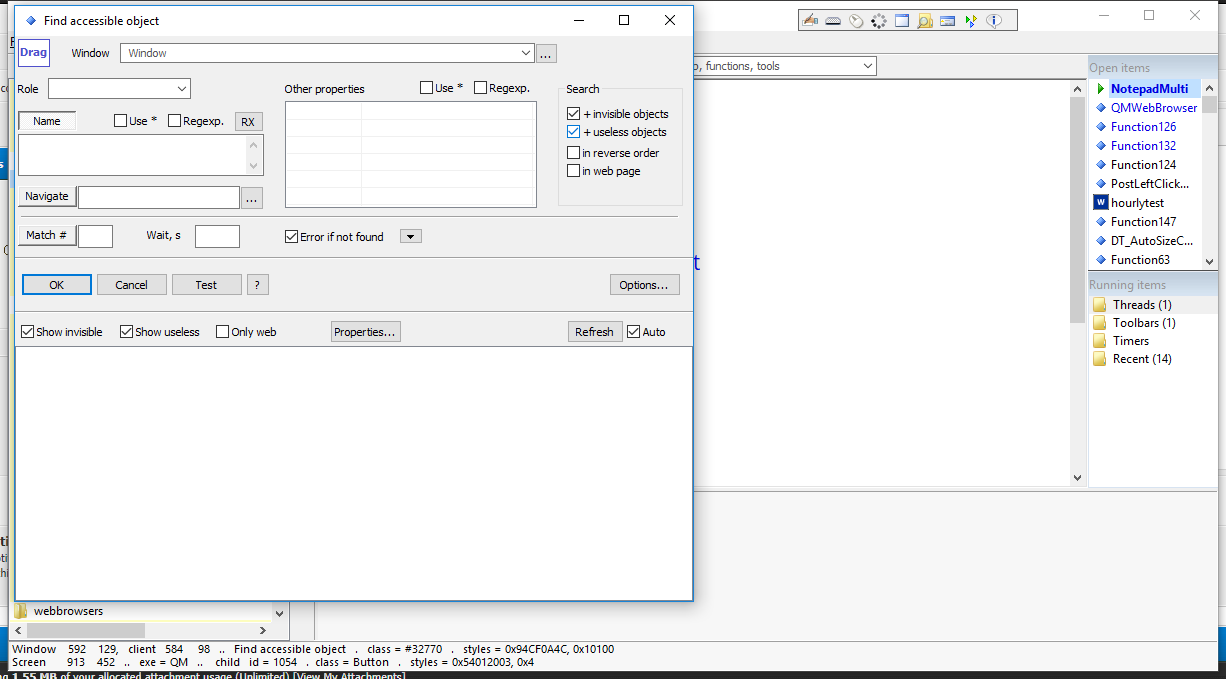This screenshot has height=679, width=1226.
Task: Click the horizontal scrollbar thumb under webbrowsers
Action: pyautogui.click(x=85, y=630)
